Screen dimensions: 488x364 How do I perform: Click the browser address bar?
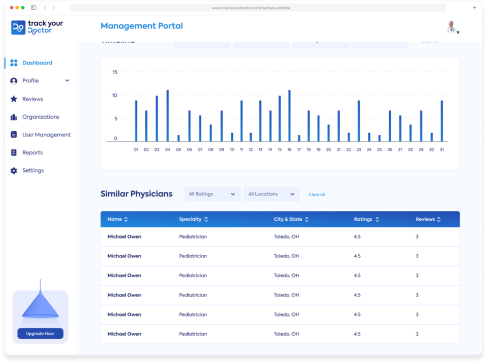258,8
